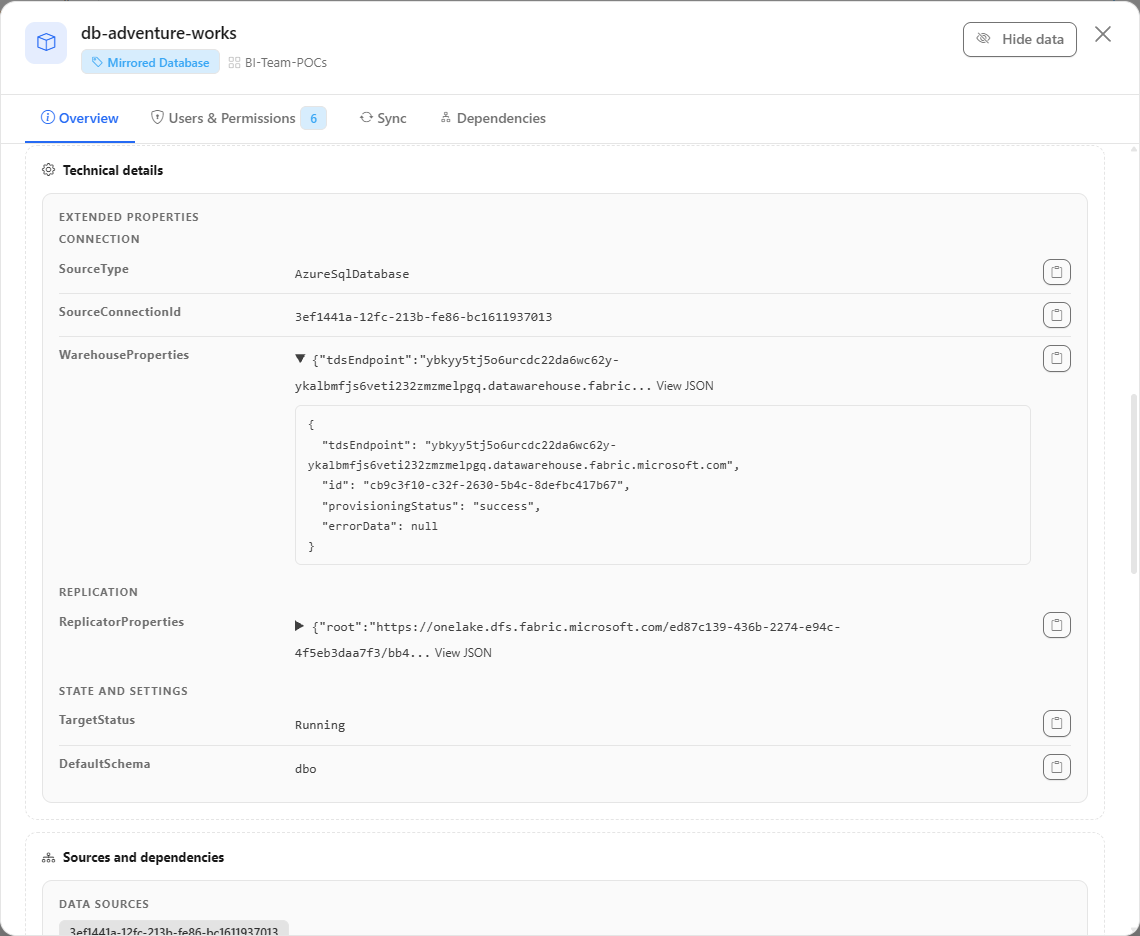Click the Mirrored Database tag
Image resolution: width=1140 pixels, height=936 pixels.
[x=150, y=63]
